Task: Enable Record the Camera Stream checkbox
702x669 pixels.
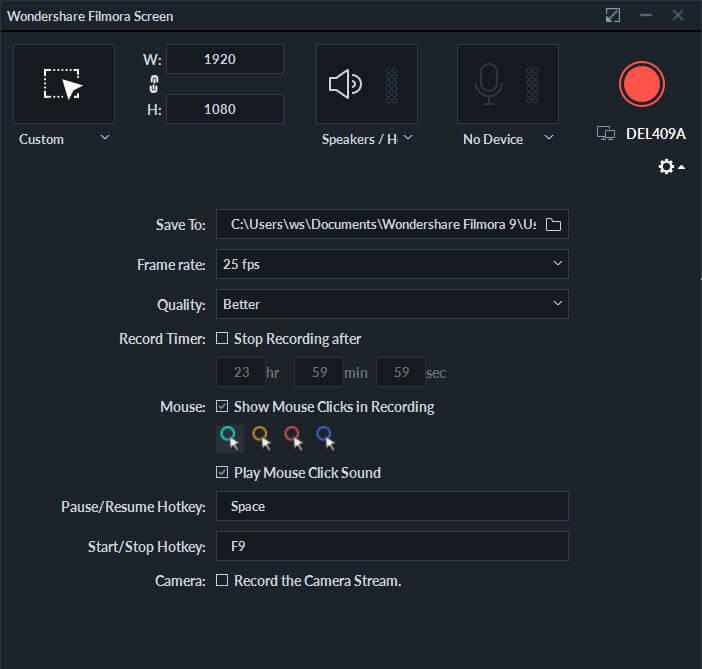Action: point(222,580)
